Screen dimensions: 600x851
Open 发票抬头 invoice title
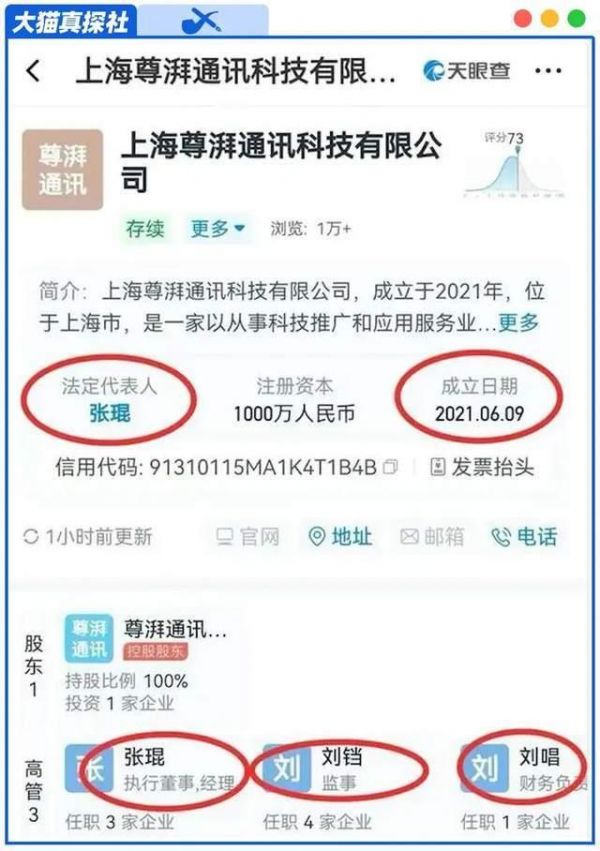[482, 467]
